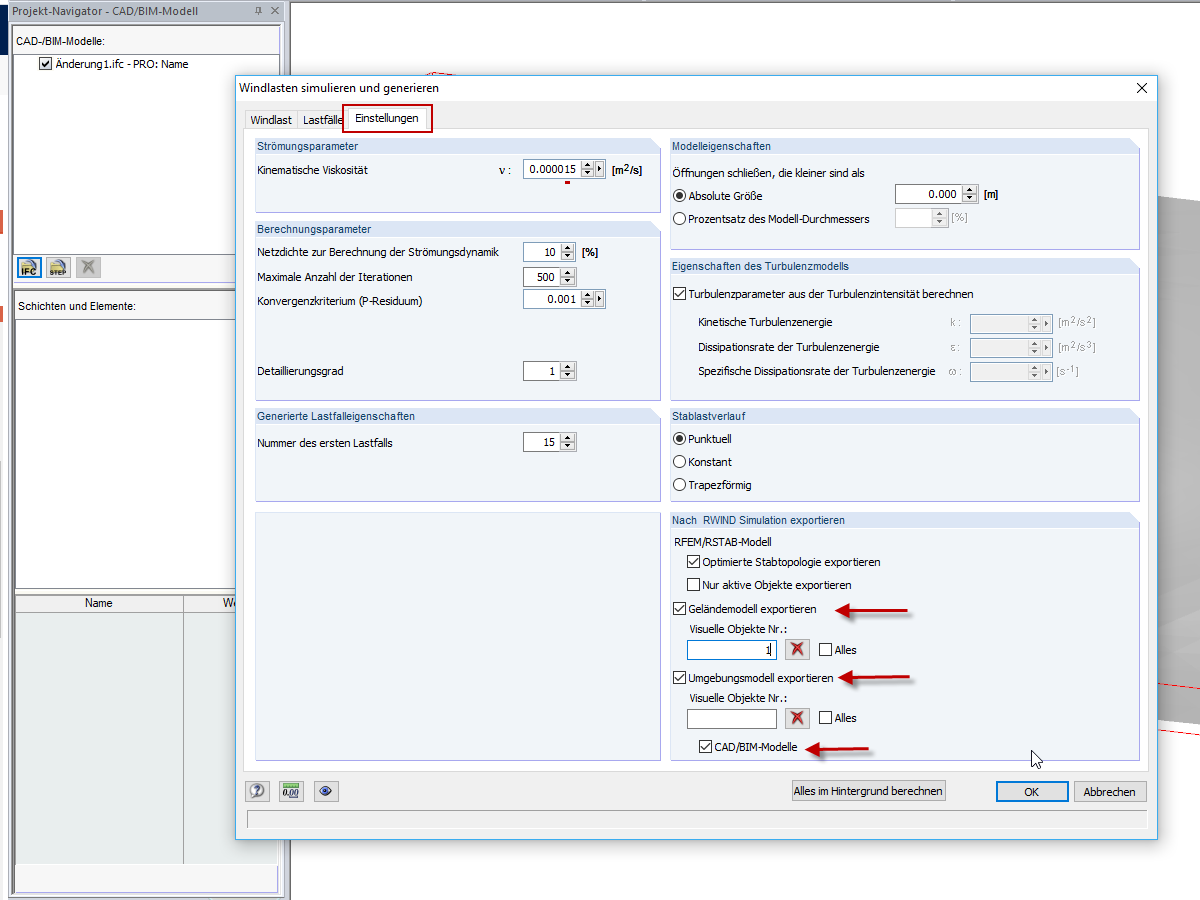Open the Lastfälle tab
Viewport: 1200px width, 900px height.
click(x=321, y=118)
